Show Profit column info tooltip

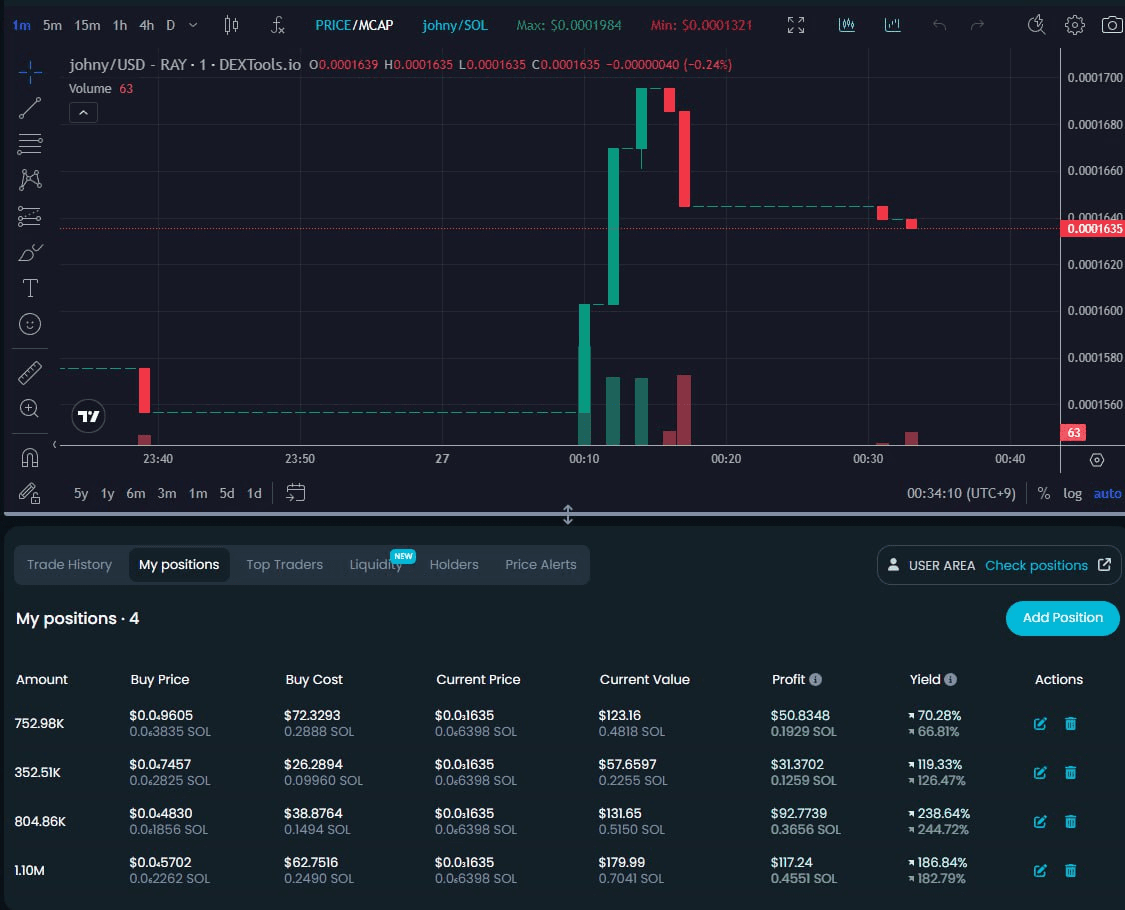pos(816,679)
